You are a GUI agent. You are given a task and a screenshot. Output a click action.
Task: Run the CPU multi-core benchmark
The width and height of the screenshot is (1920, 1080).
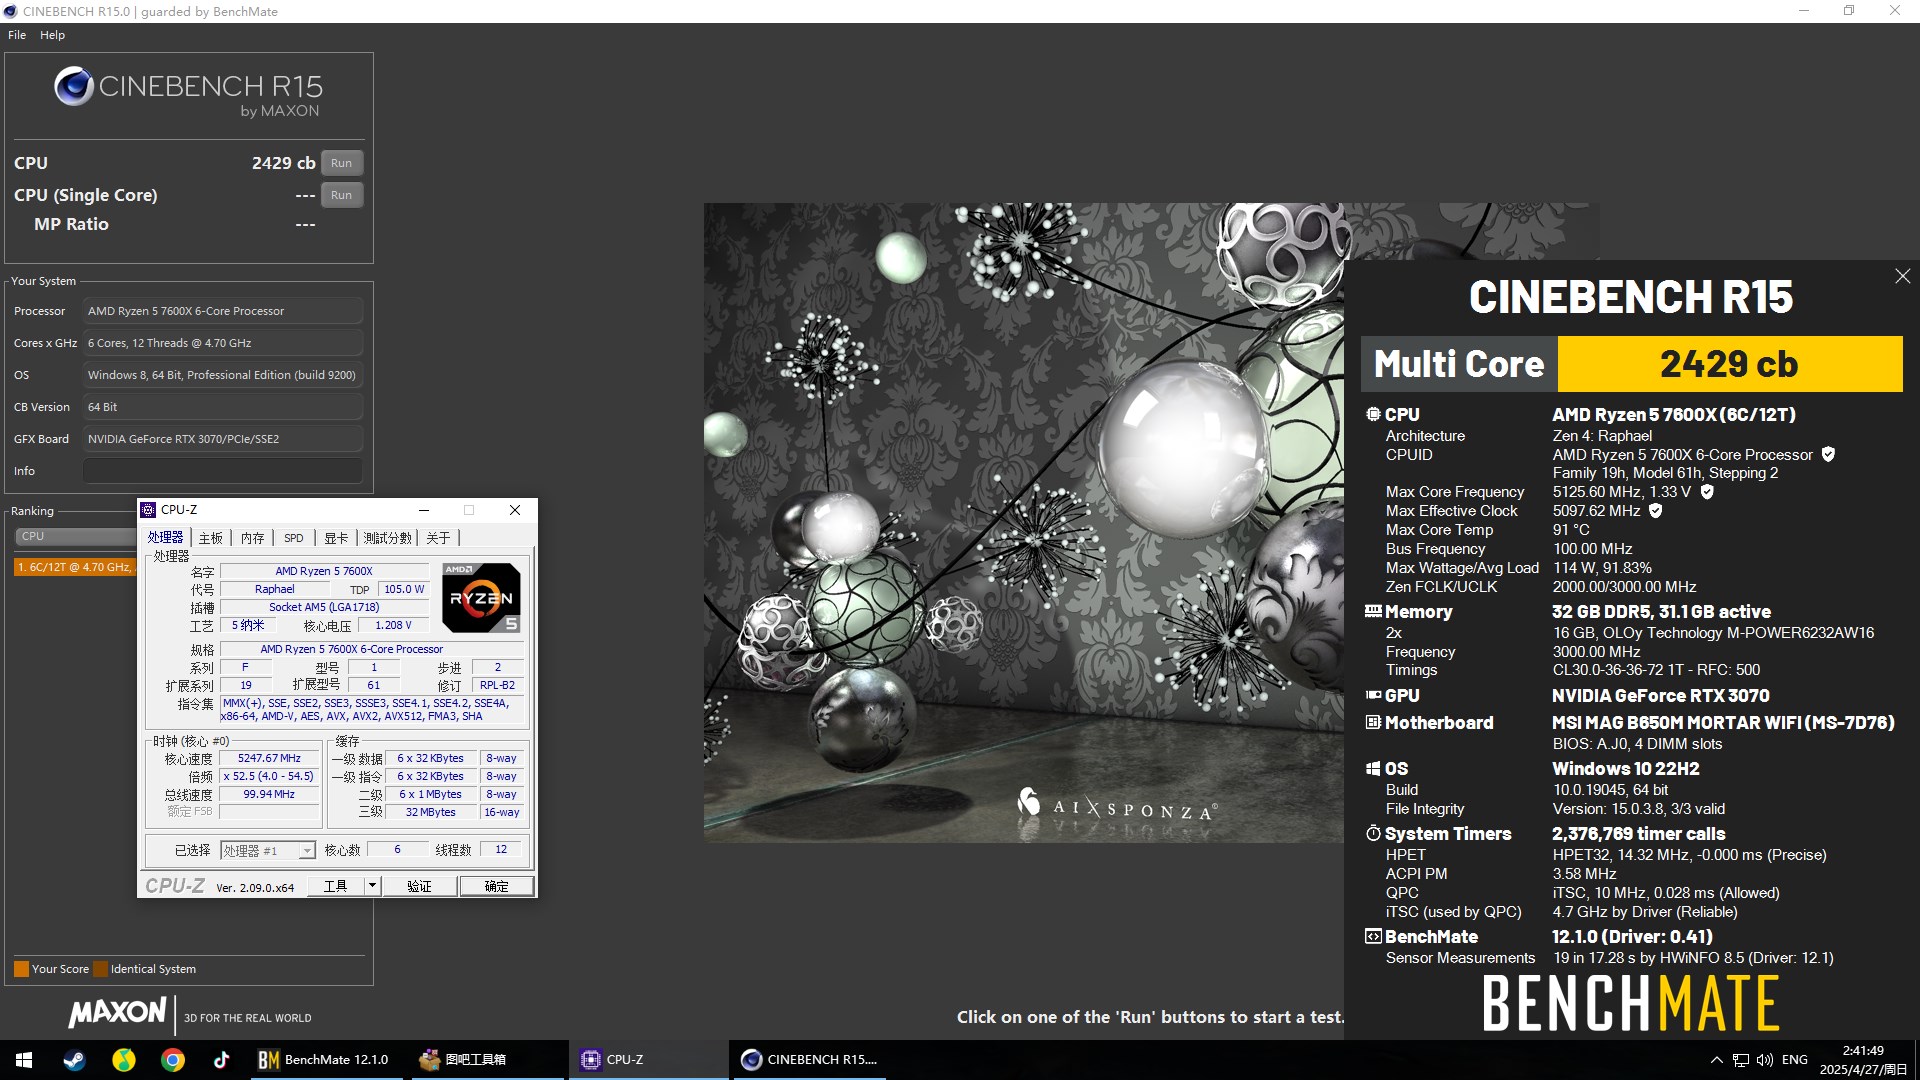click(341, 163)
